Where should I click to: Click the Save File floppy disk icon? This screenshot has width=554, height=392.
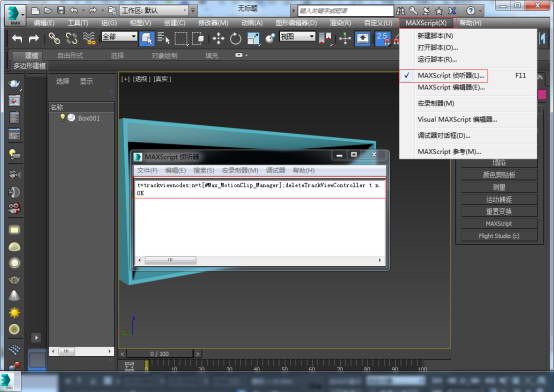click(61, 11)
